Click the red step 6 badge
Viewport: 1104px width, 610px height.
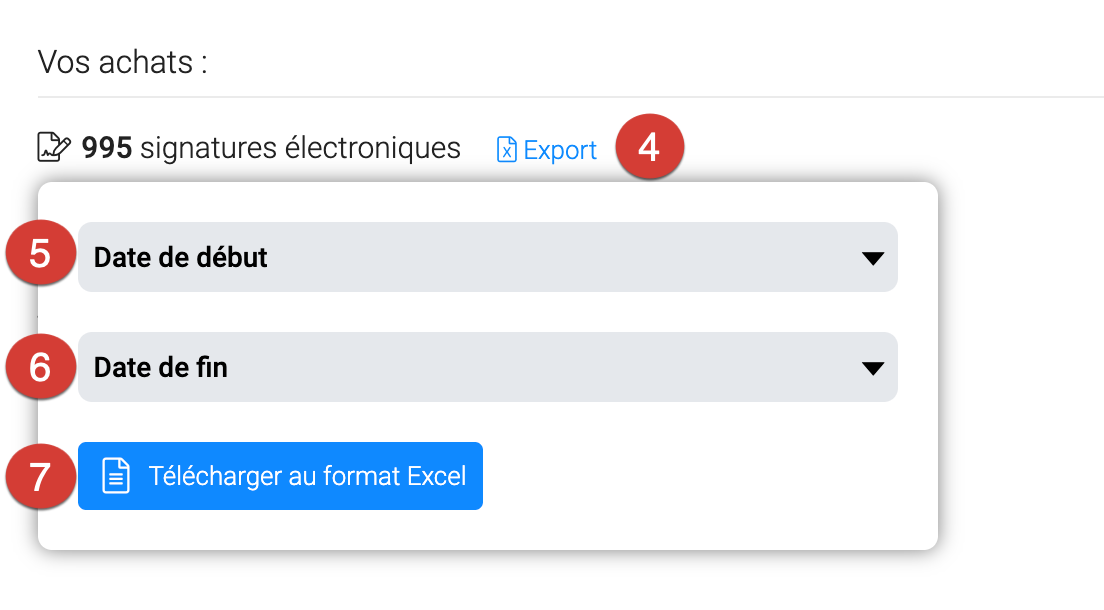[x=40, y=366]
